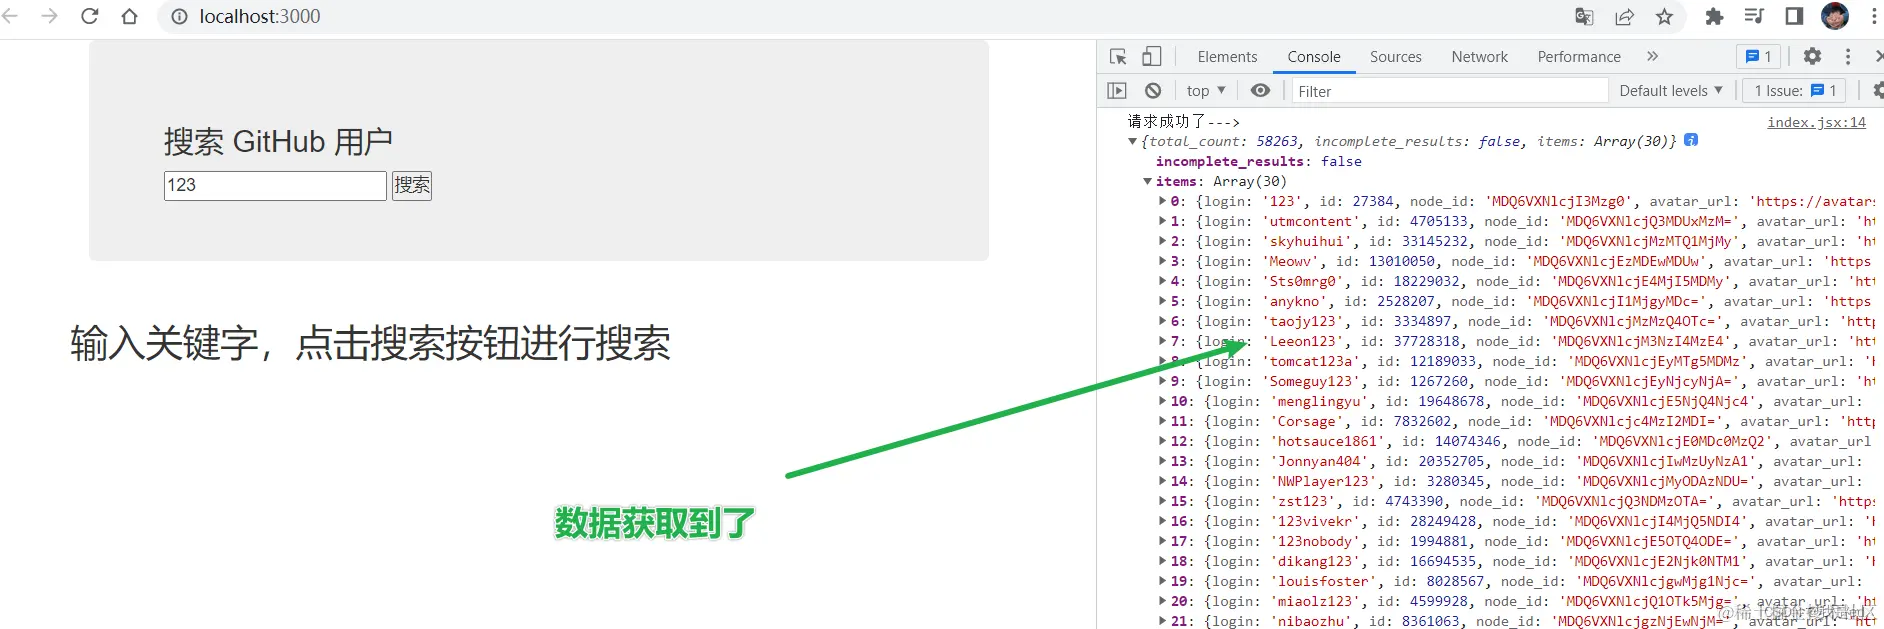Image resolution: width=1884 pixels, height=629 pixels.
Task: Reload the page with refresh icon
Action: tap(89, 16)
